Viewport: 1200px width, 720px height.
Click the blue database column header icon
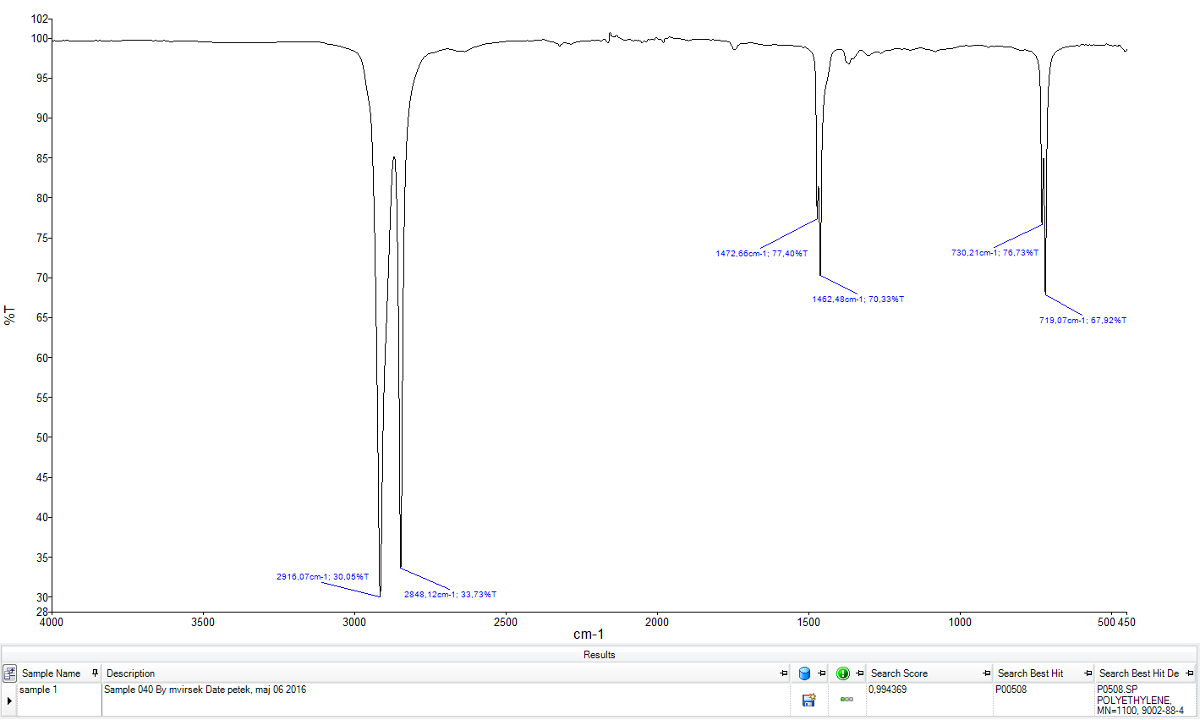(804, 673)
